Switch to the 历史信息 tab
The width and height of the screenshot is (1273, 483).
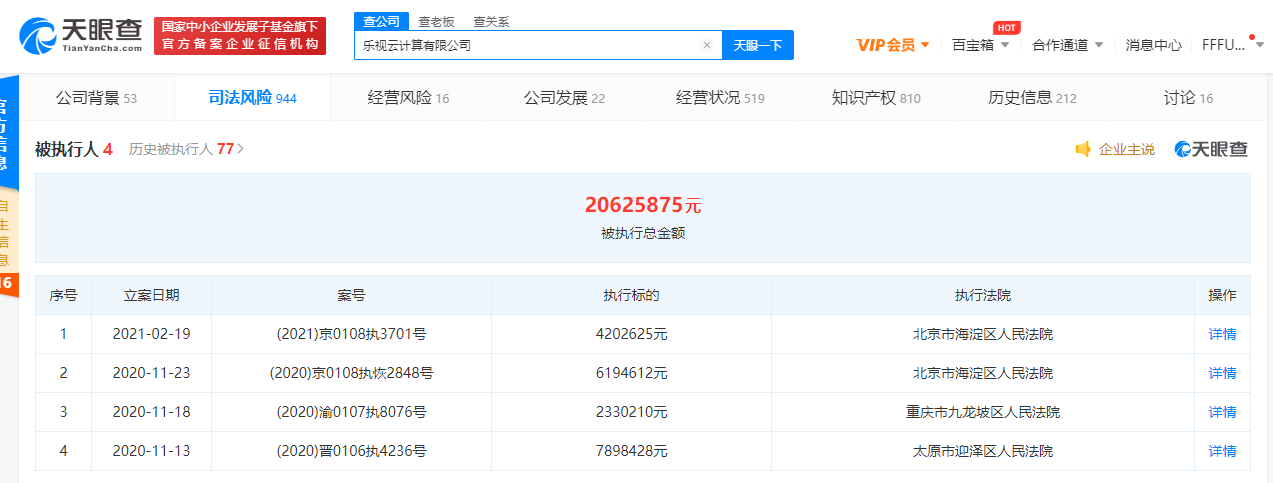1032,98
